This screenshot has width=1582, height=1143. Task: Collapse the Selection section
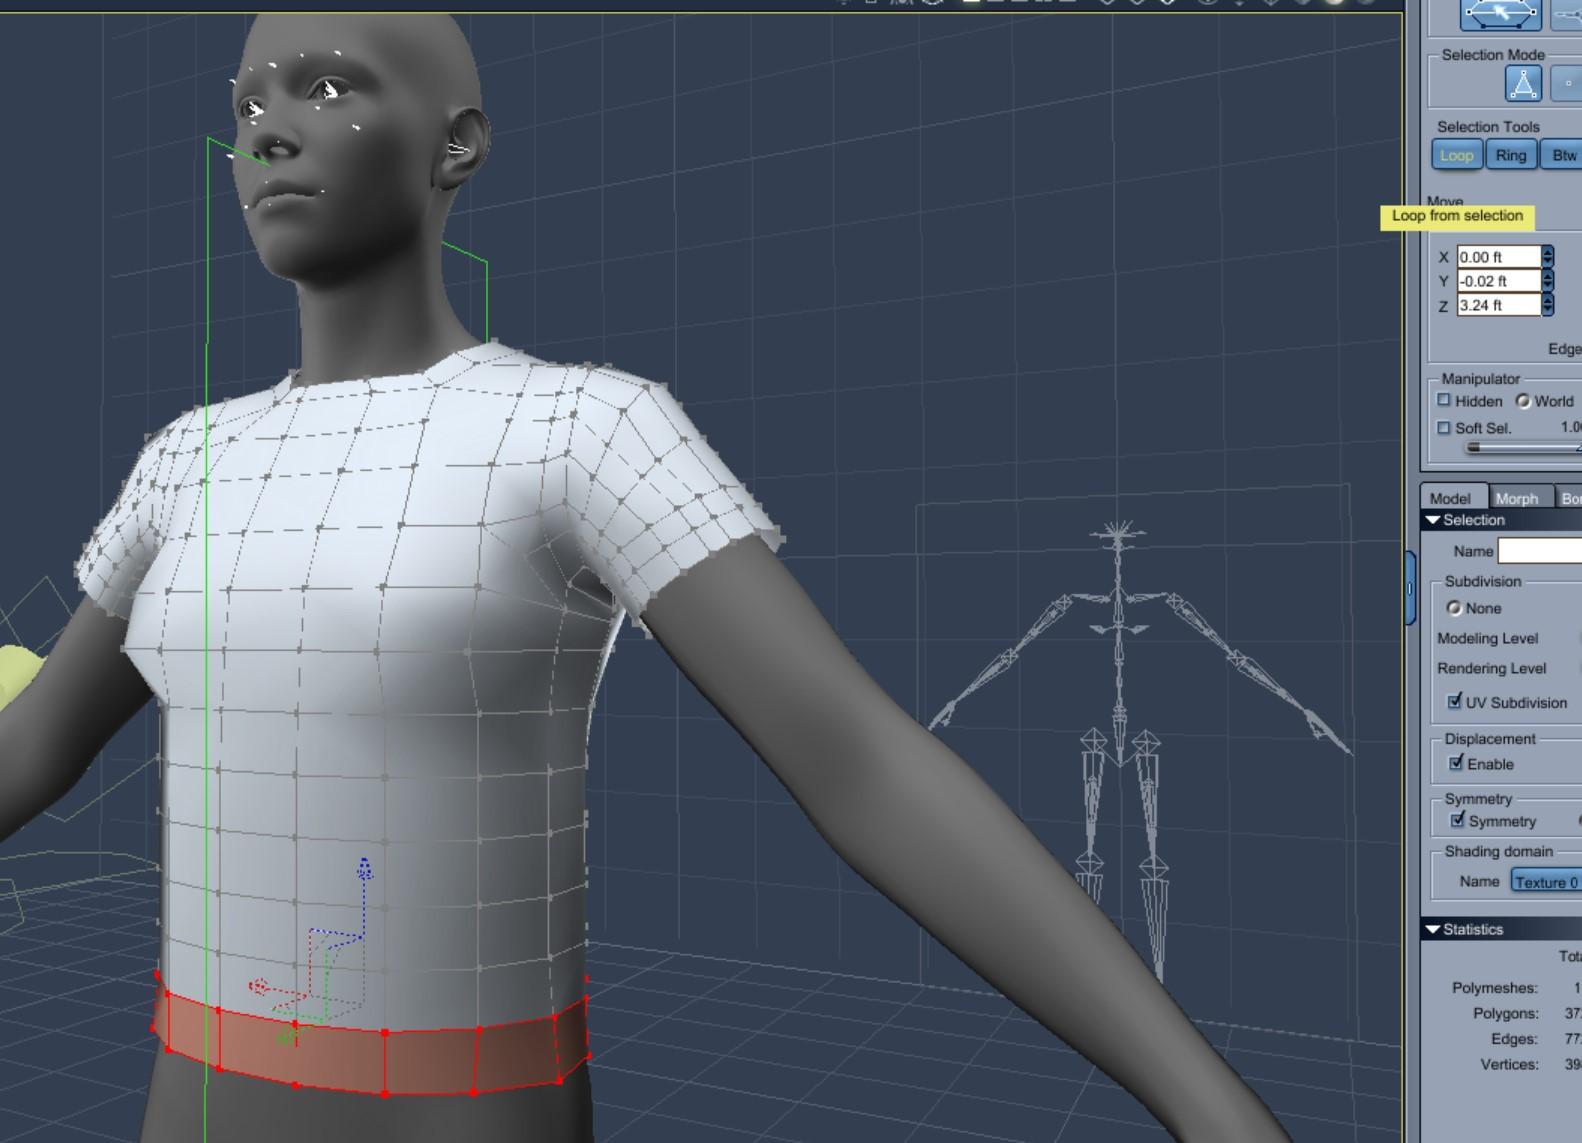tap(1433, 520)
